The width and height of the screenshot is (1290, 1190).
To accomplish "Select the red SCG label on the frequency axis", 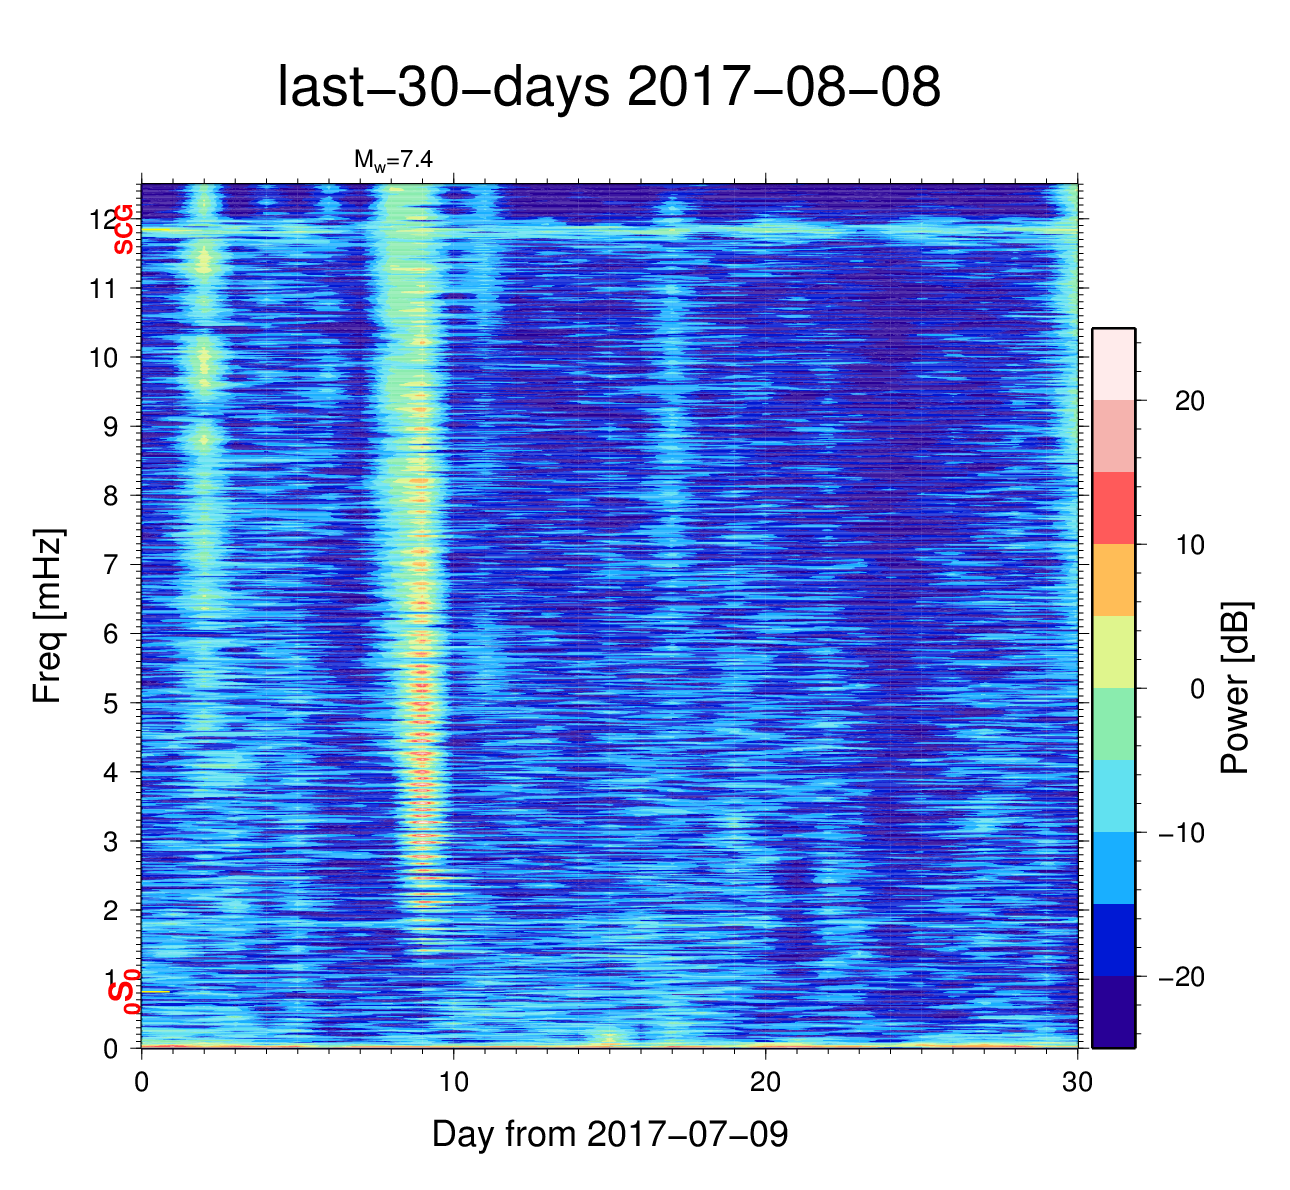I will click(123, 229).
